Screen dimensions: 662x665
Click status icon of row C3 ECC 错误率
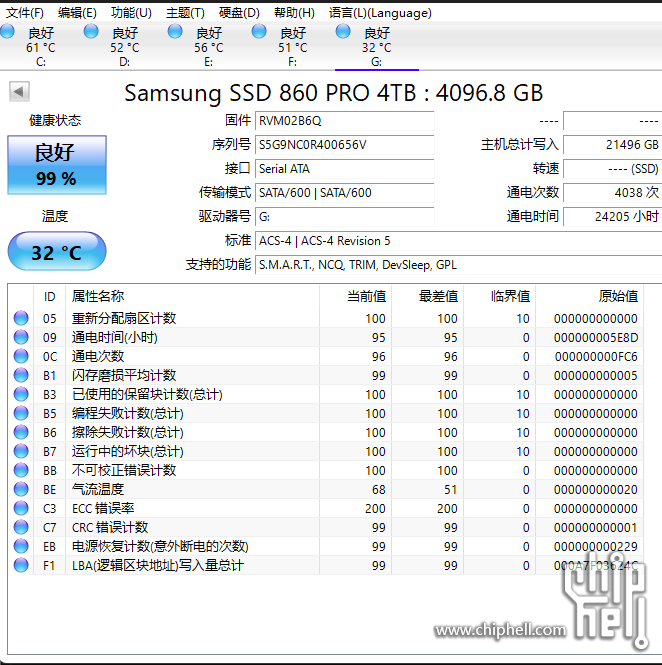point(21,508)
